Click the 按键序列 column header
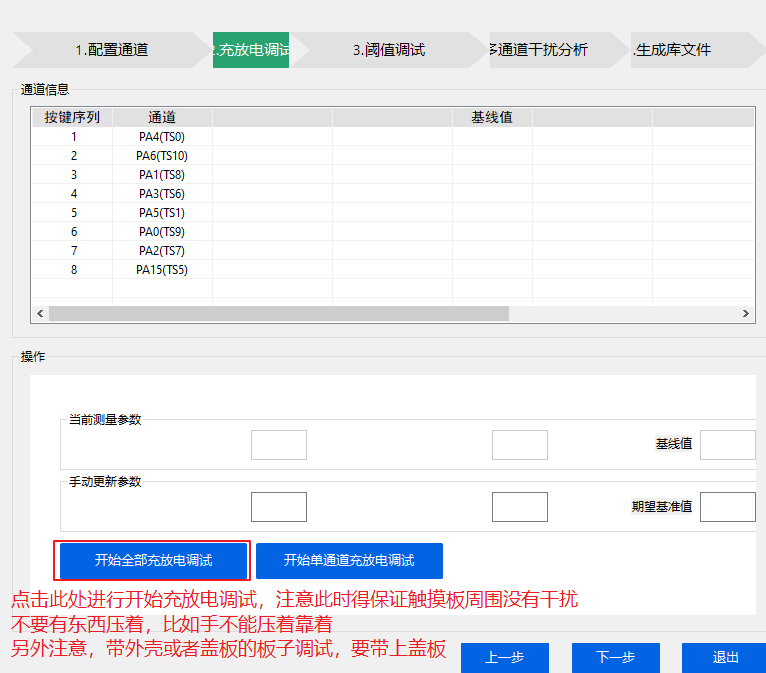The image size is (766, 673). pos(72,117)
